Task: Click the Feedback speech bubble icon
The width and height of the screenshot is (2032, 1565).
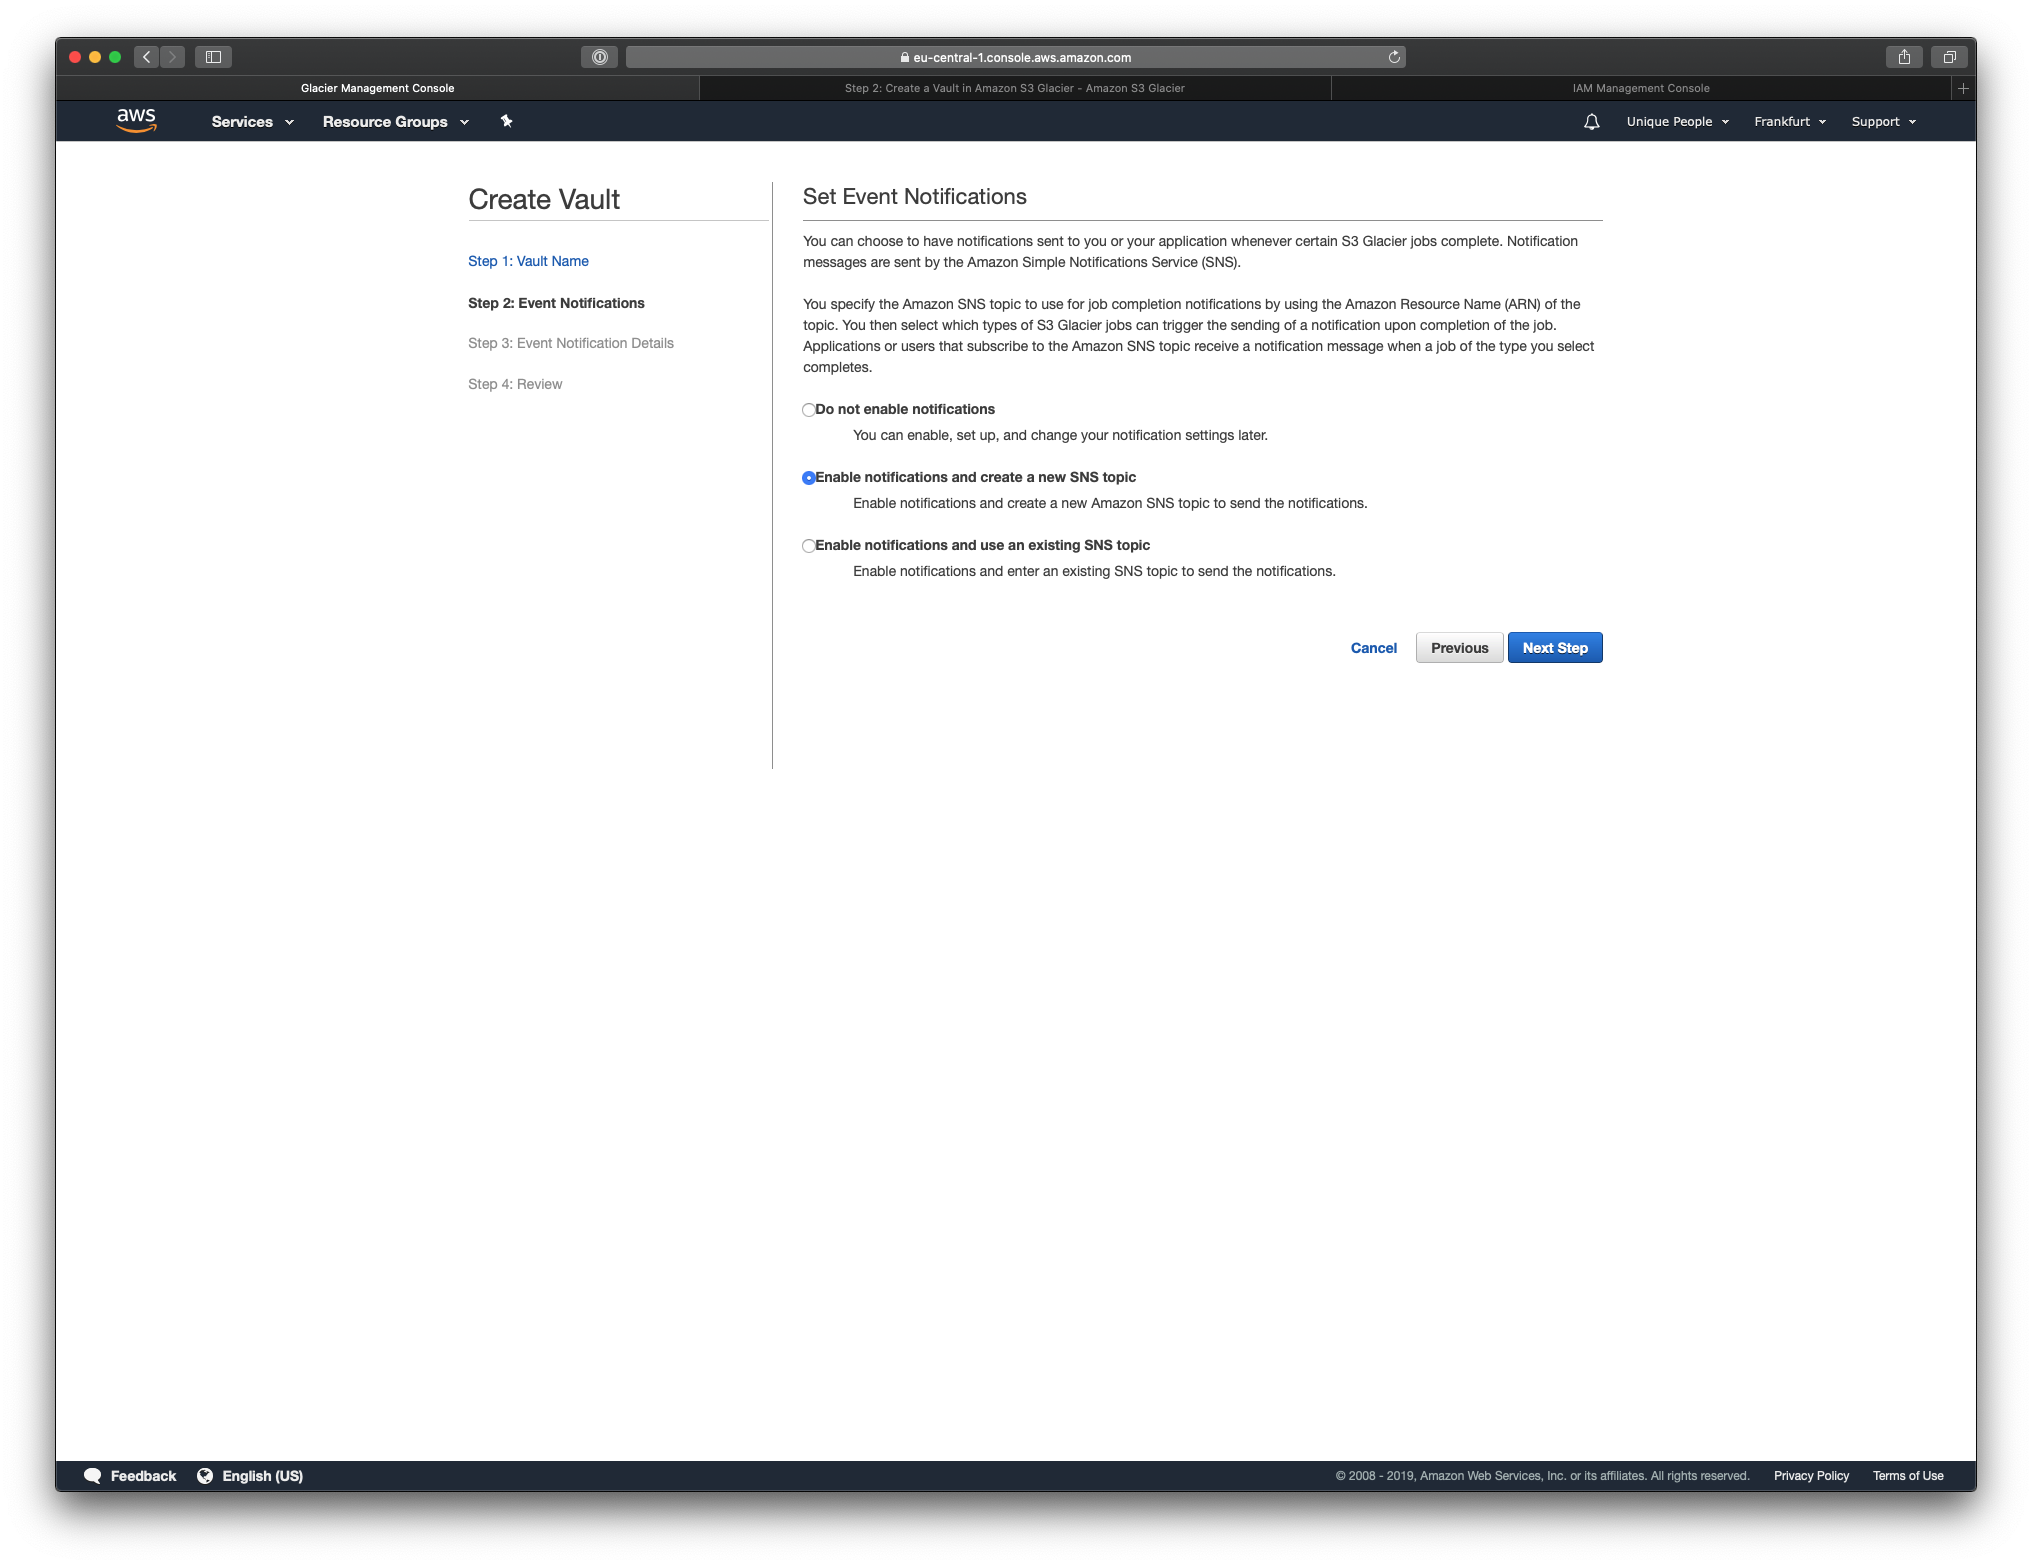Action: click(92, 1476)
